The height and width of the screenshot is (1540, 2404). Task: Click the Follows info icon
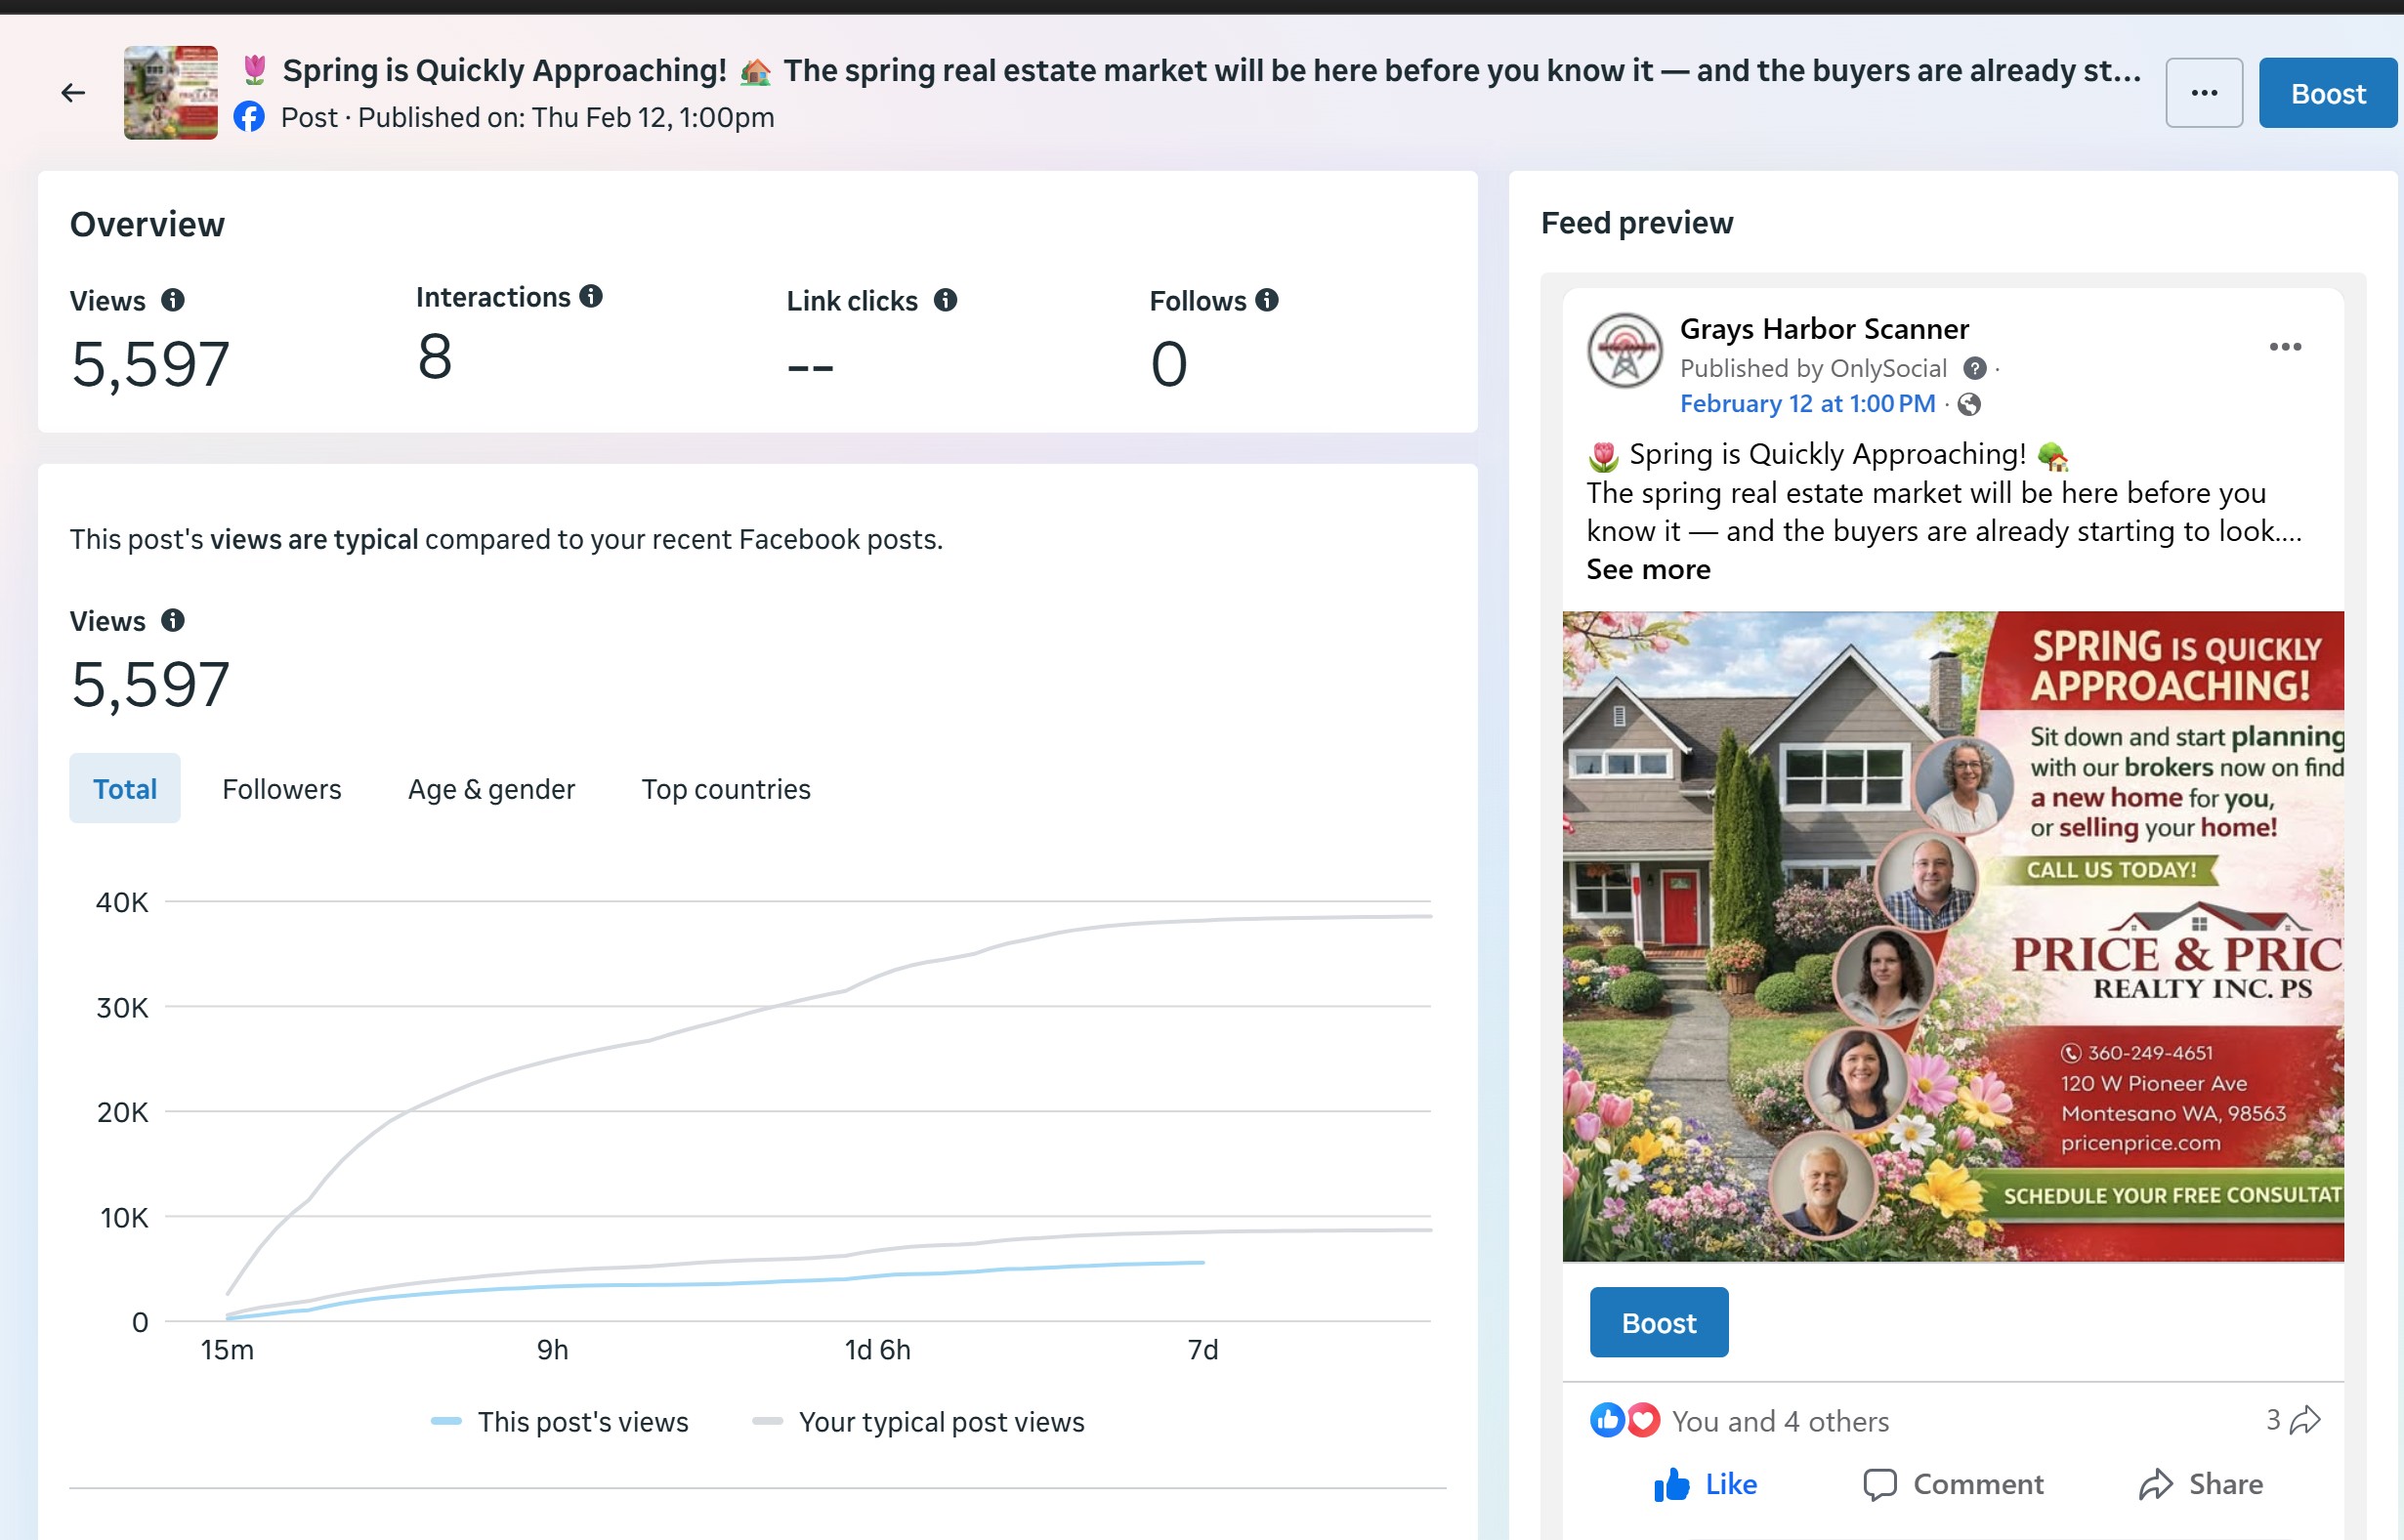coord(1267,300)
